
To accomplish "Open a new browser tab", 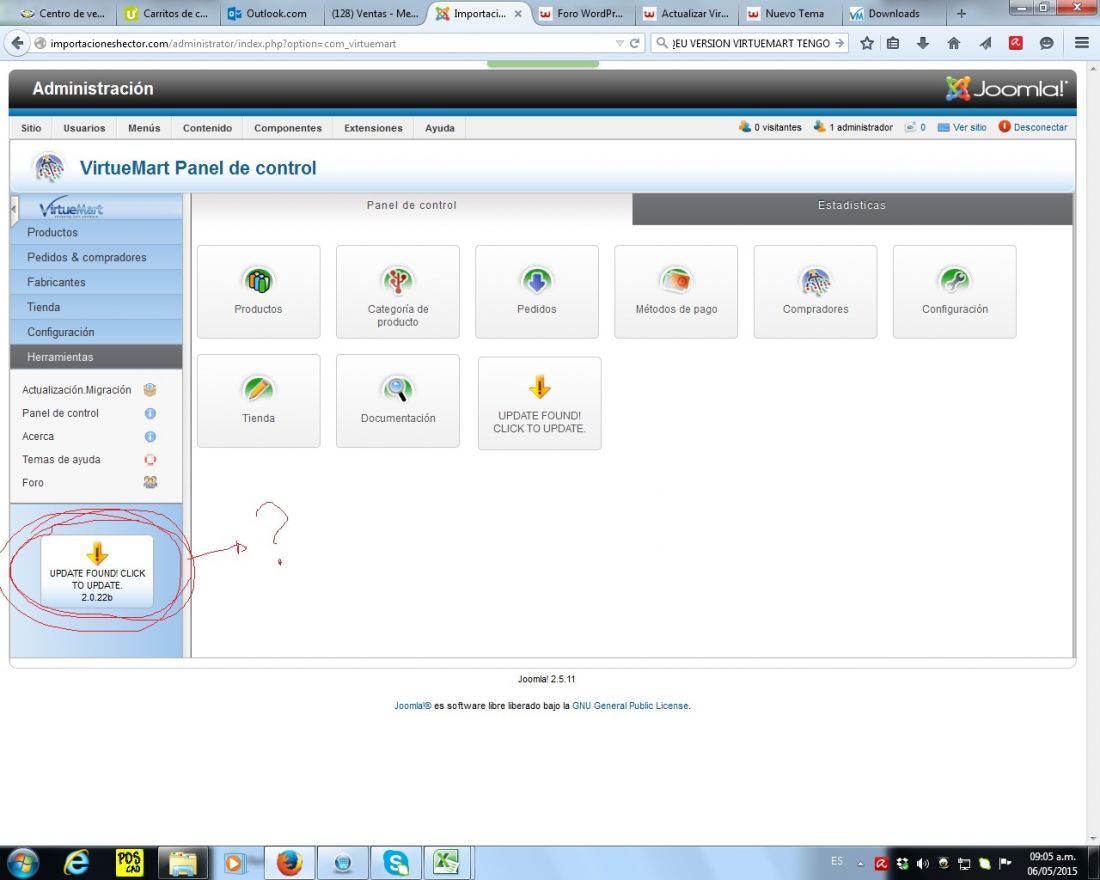I will pyautogui.click(x=961, y=13).
